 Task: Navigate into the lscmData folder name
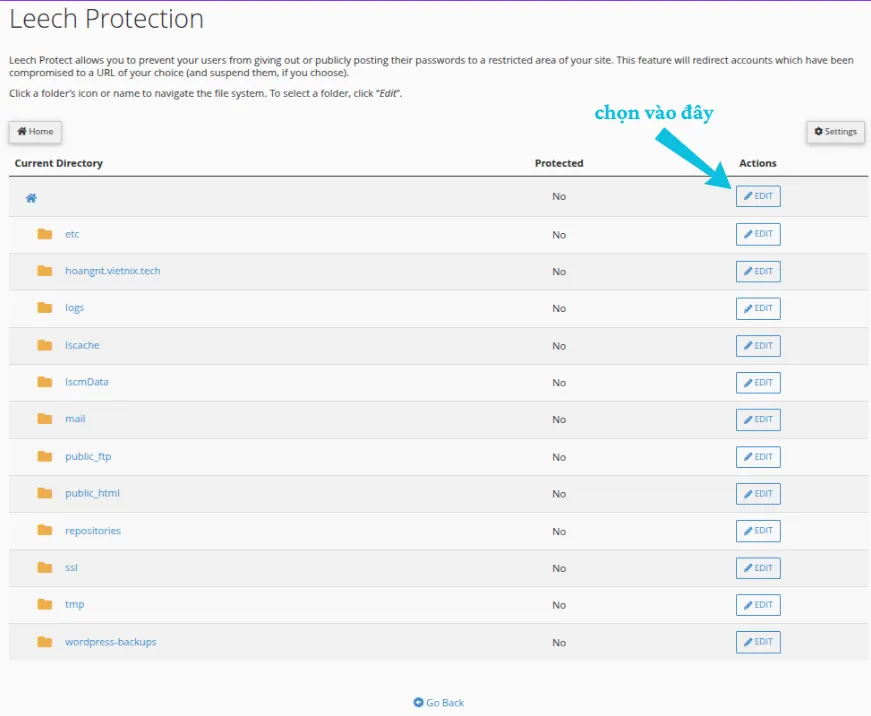(x=86, y=382)
